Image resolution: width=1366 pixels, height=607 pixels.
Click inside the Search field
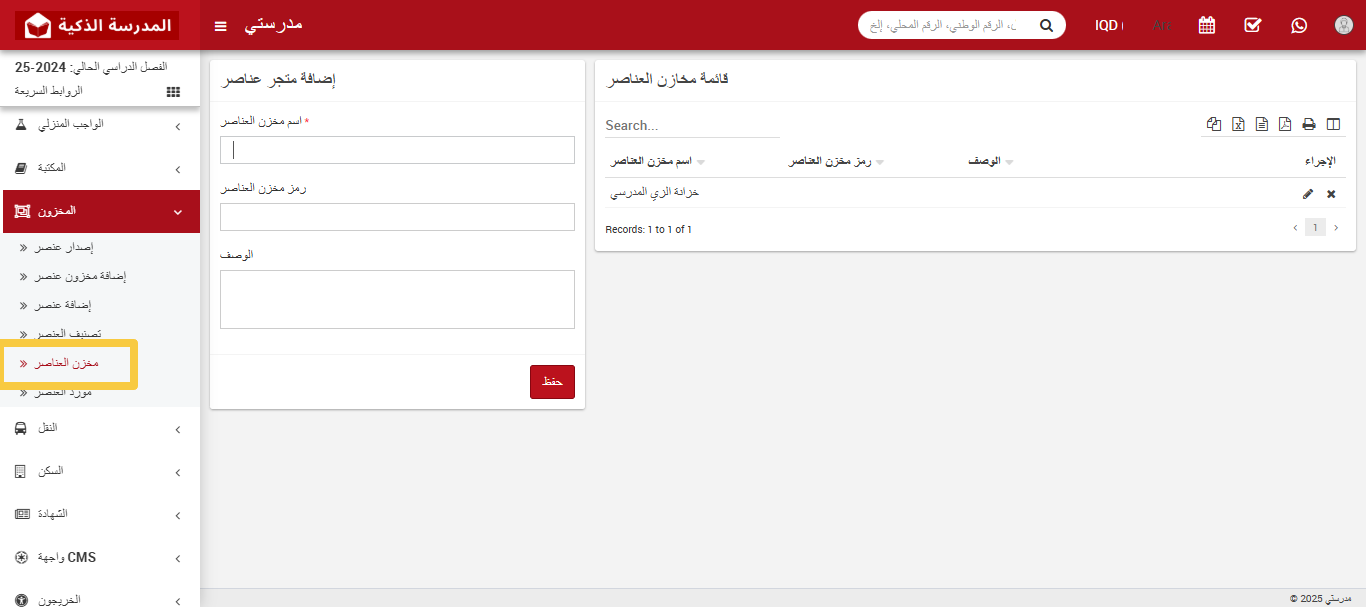[x=690, y=124]
